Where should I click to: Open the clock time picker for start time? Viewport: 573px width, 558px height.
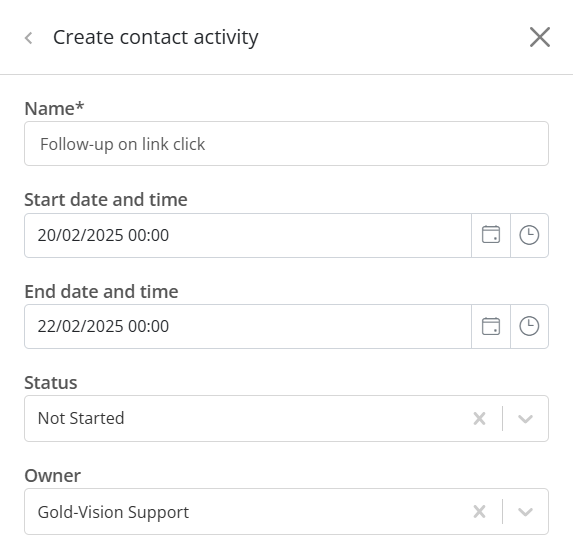coord(529,235)
